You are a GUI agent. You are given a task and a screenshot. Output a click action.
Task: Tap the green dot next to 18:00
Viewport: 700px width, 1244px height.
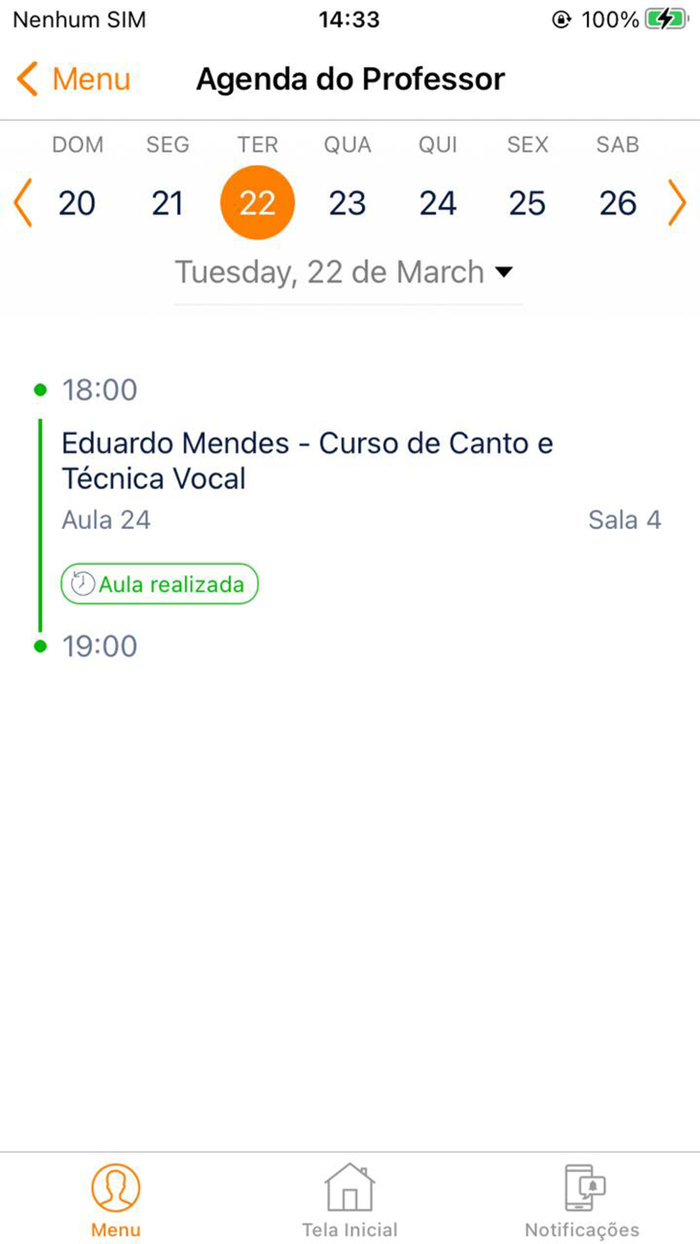pyautogui.click(x=40, y=390)
